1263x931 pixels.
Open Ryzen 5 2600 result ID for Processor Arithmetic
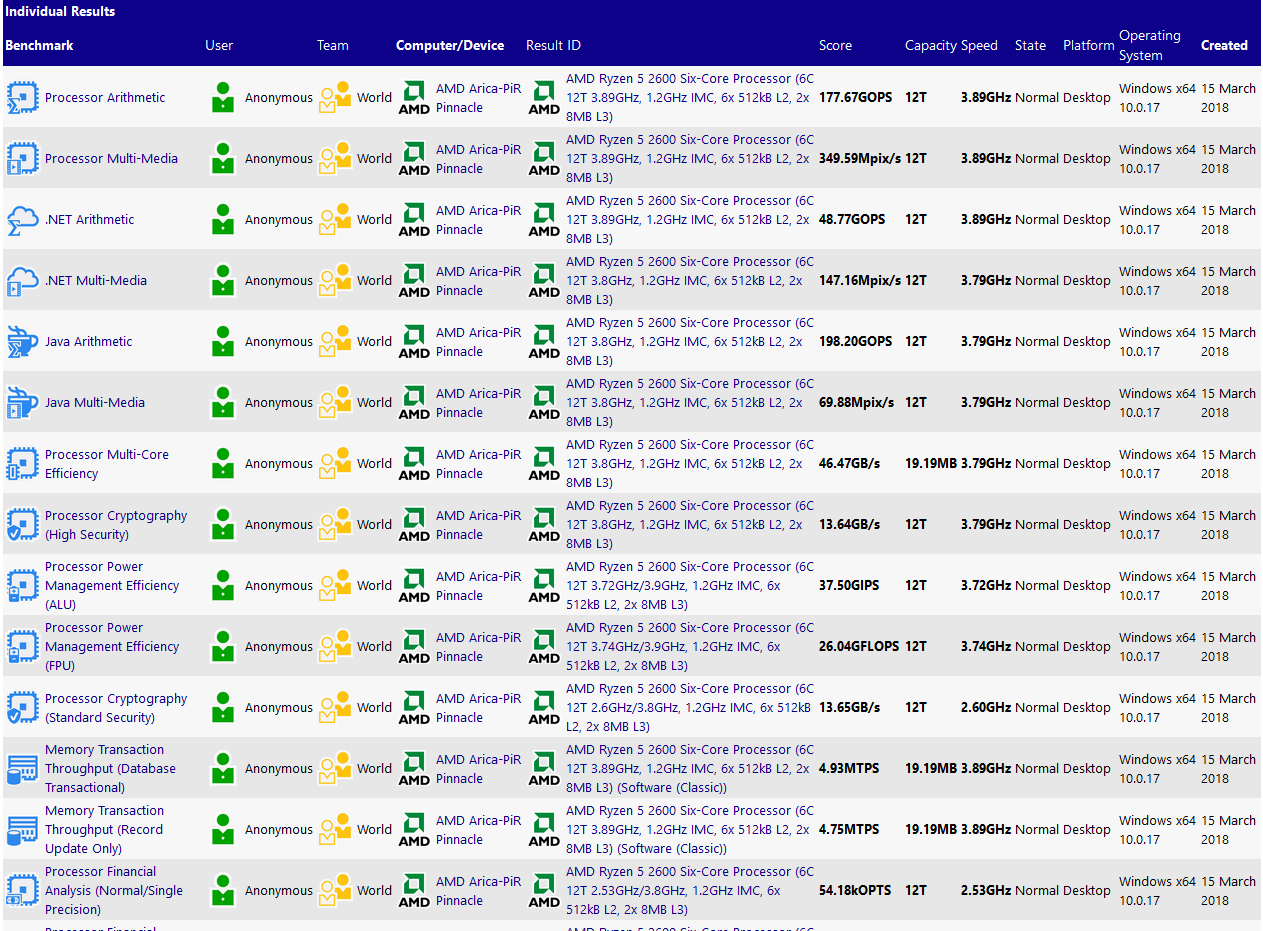coord(690,98)
